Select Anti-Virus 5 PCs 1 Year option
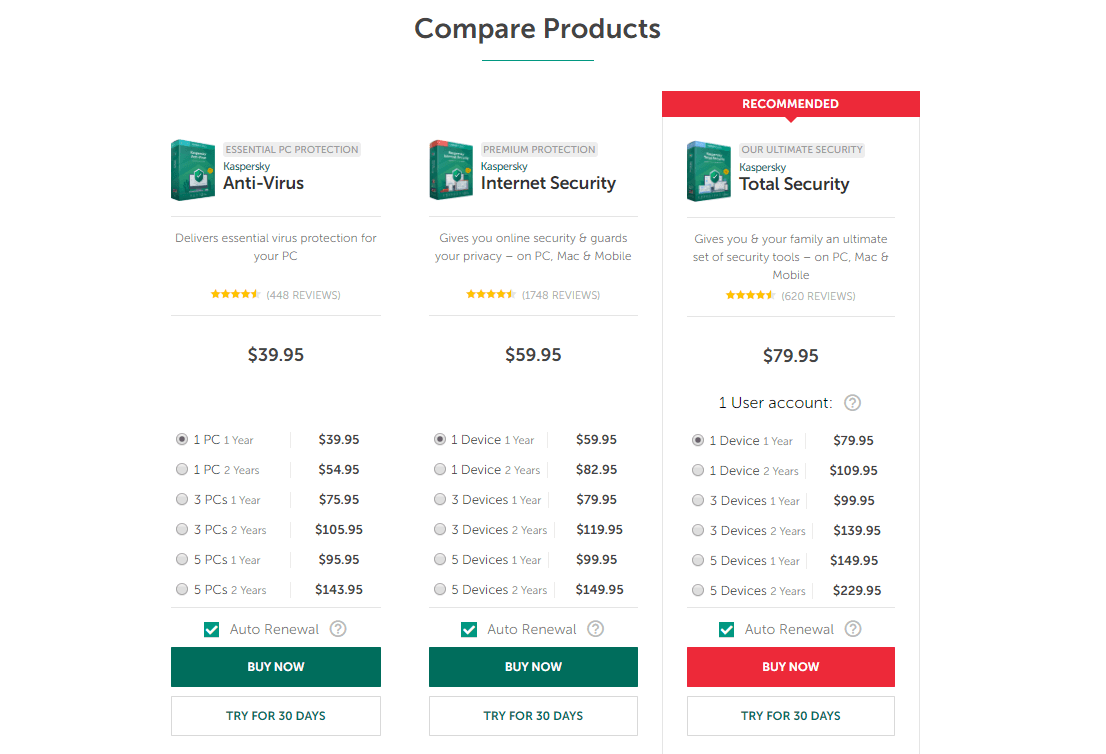The image size is (1106, 754). [182, 559]
